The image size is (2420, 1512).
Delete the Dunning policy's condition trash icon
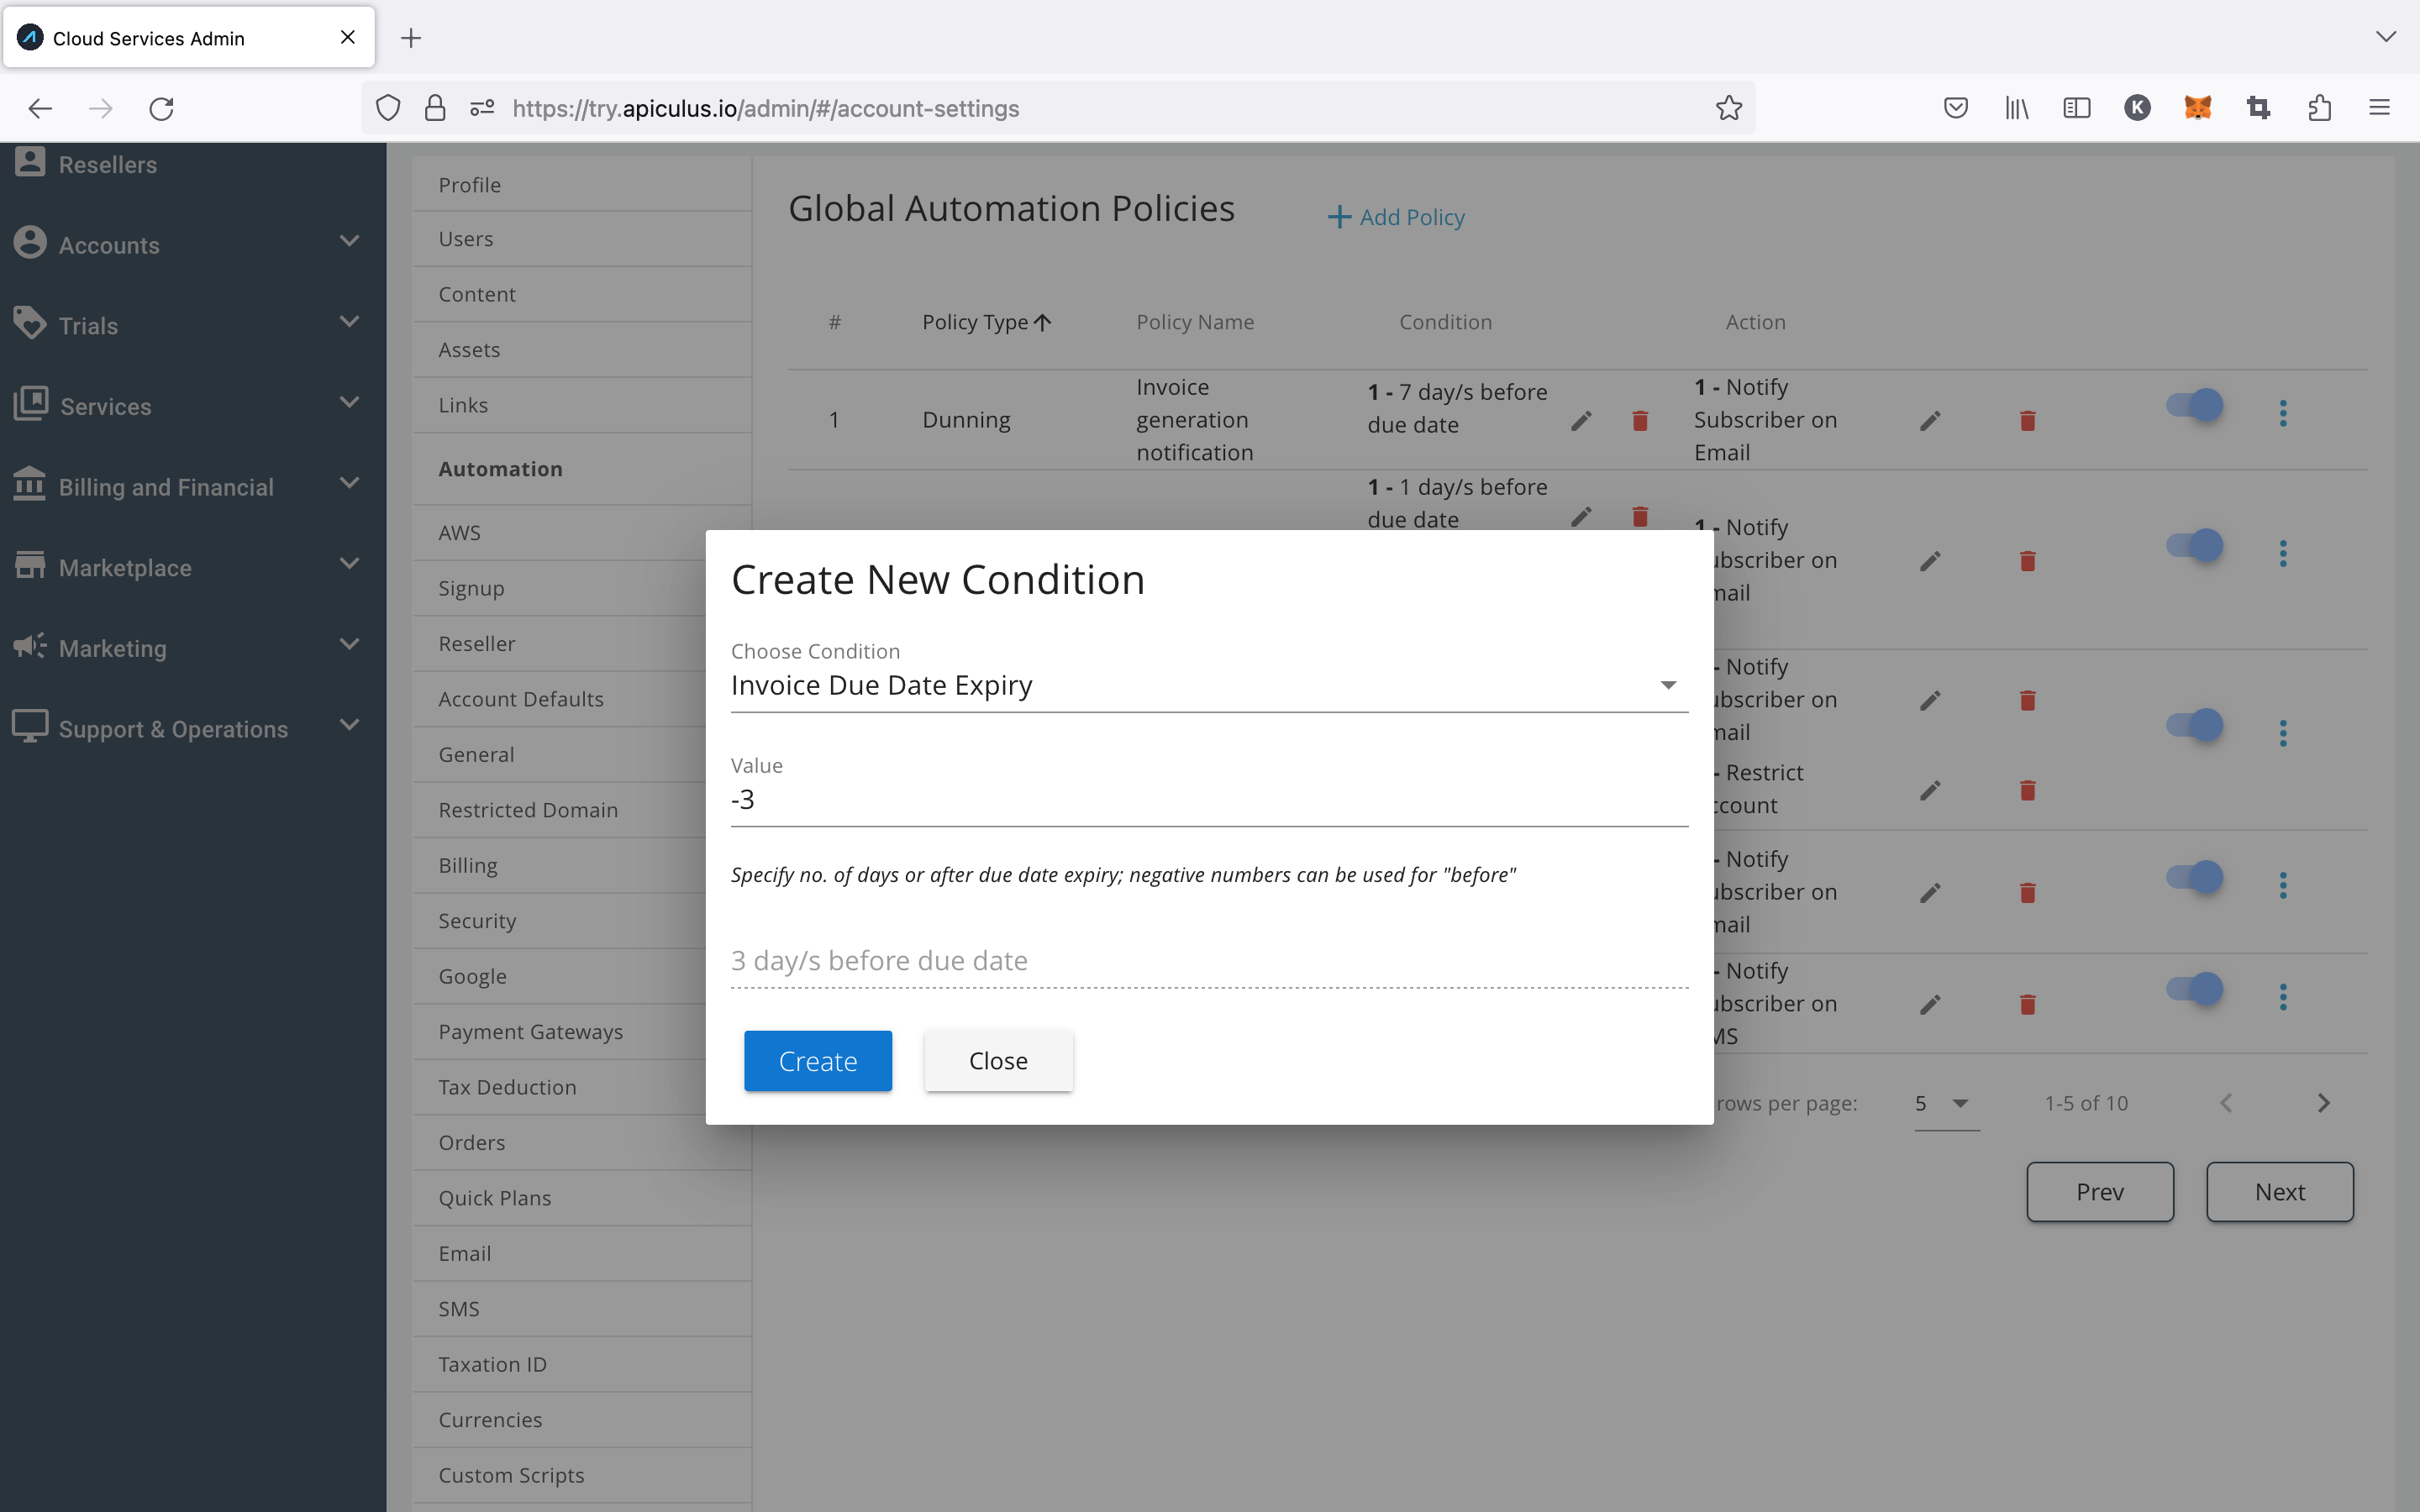(x=1640, y=421)
